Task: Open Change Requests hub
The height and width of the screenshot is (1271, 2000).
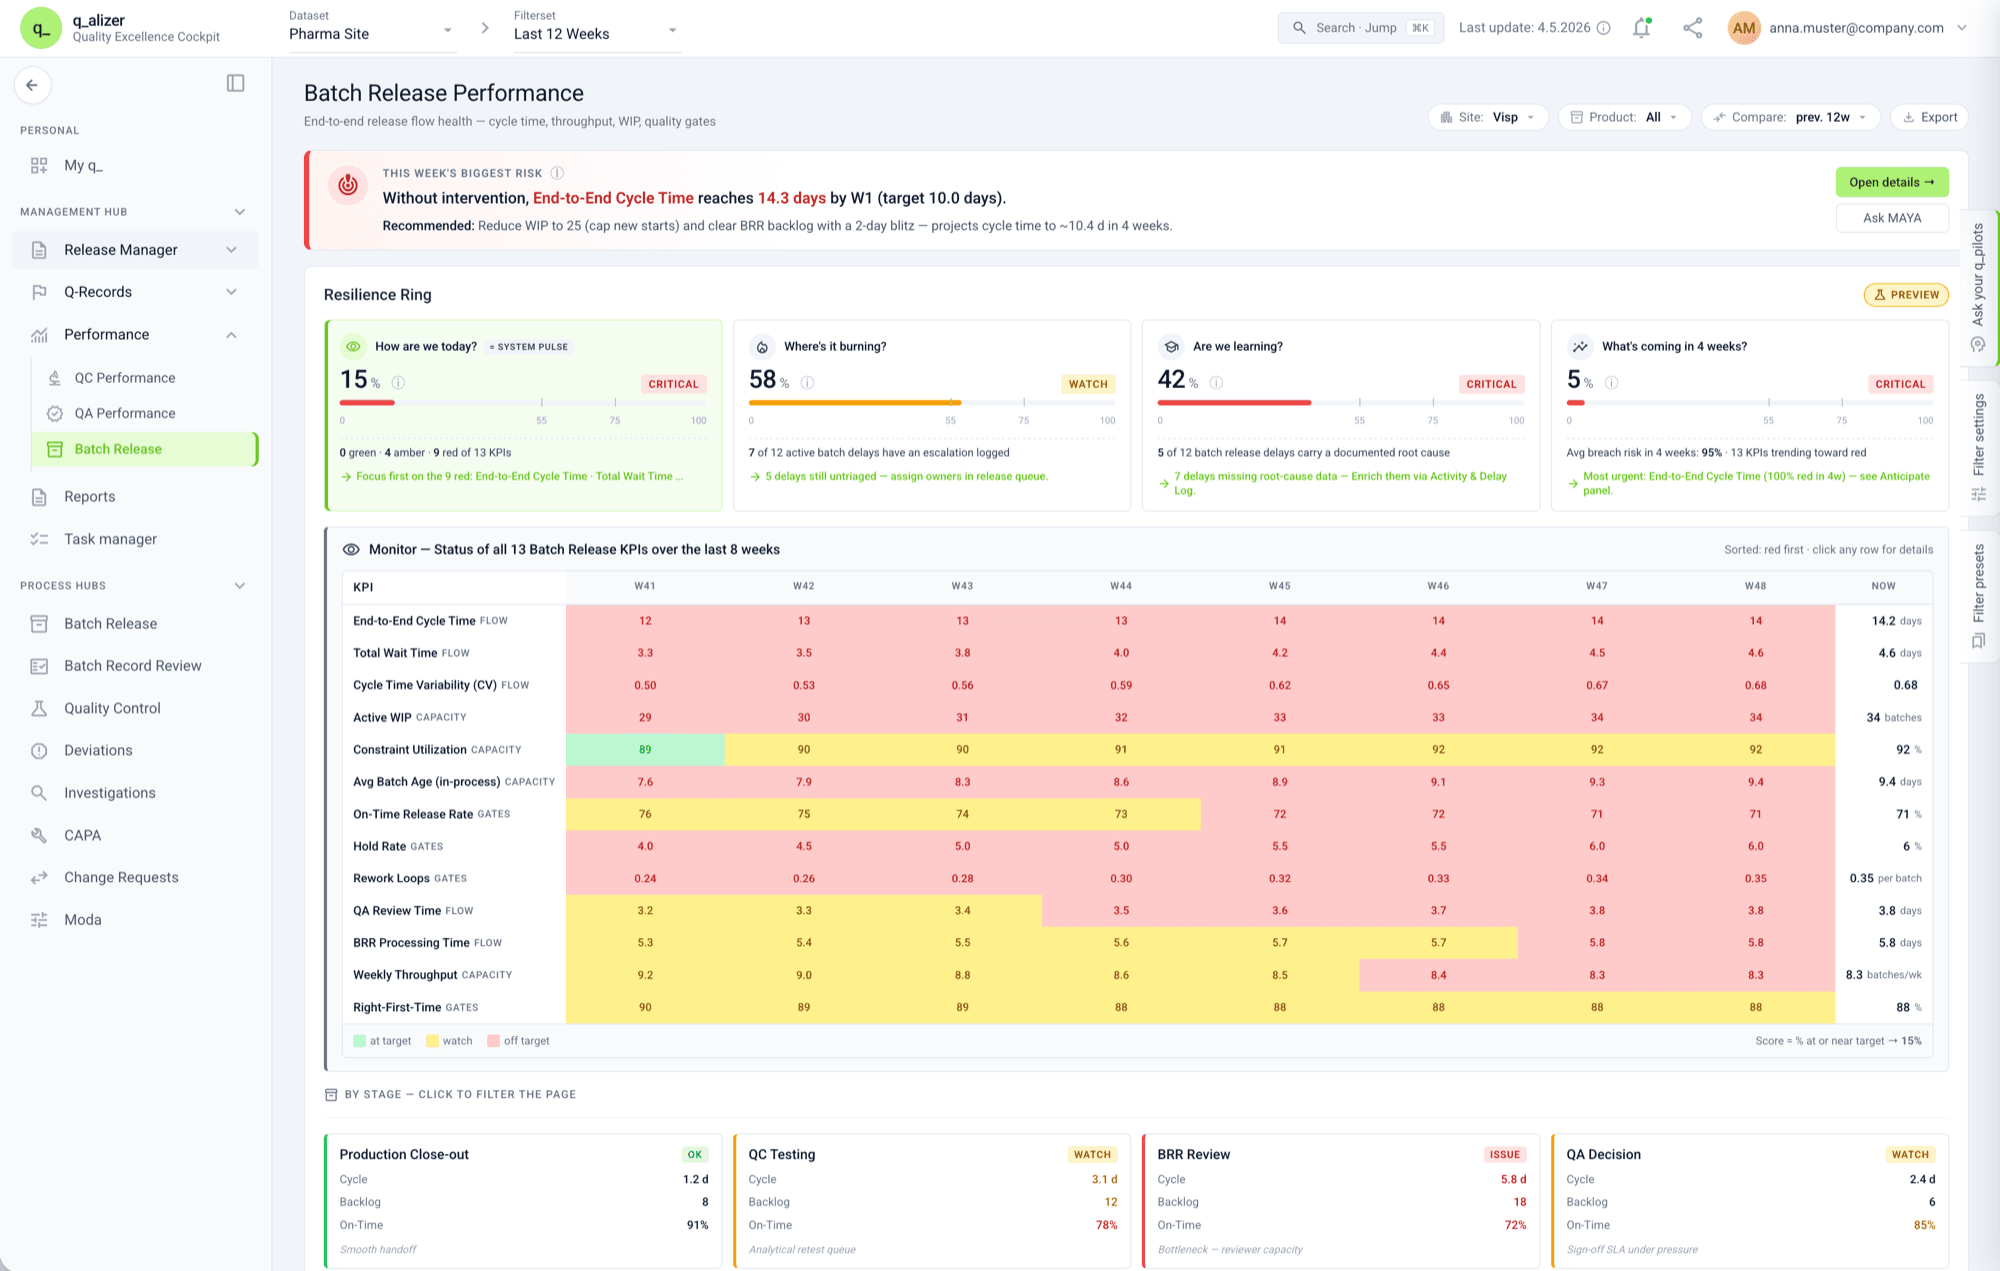Action: coord(135,877)
